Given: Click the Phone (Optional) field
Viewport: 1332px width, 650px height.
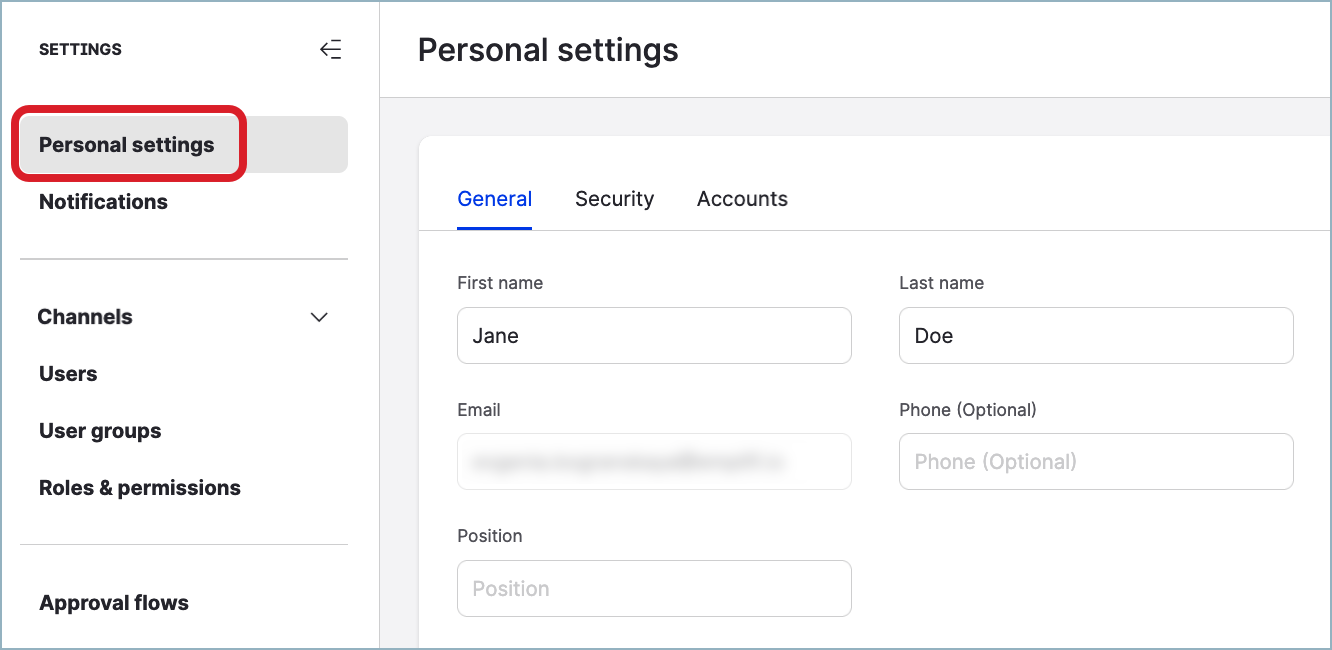Looking at the screenshot, I should click(x=1096, y=461).
